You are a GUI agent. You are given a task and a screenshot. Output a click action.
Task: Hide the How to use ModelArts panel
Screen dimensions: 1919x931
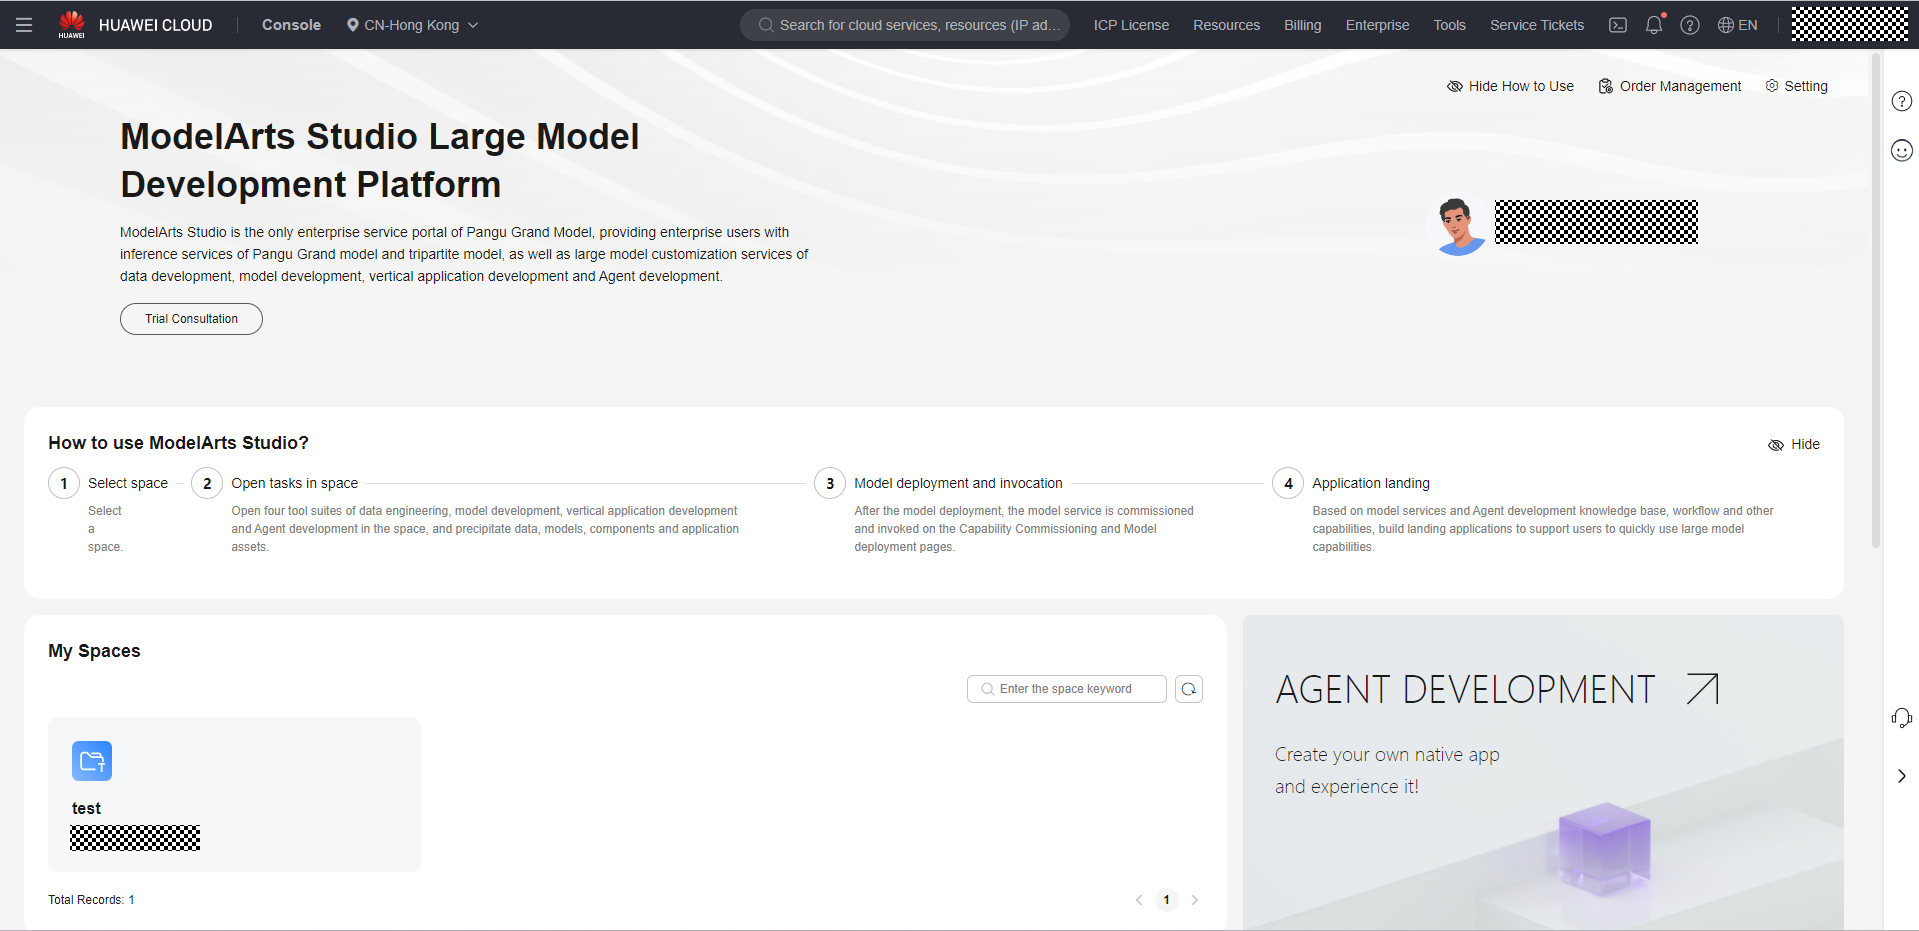coord(1794,444)
